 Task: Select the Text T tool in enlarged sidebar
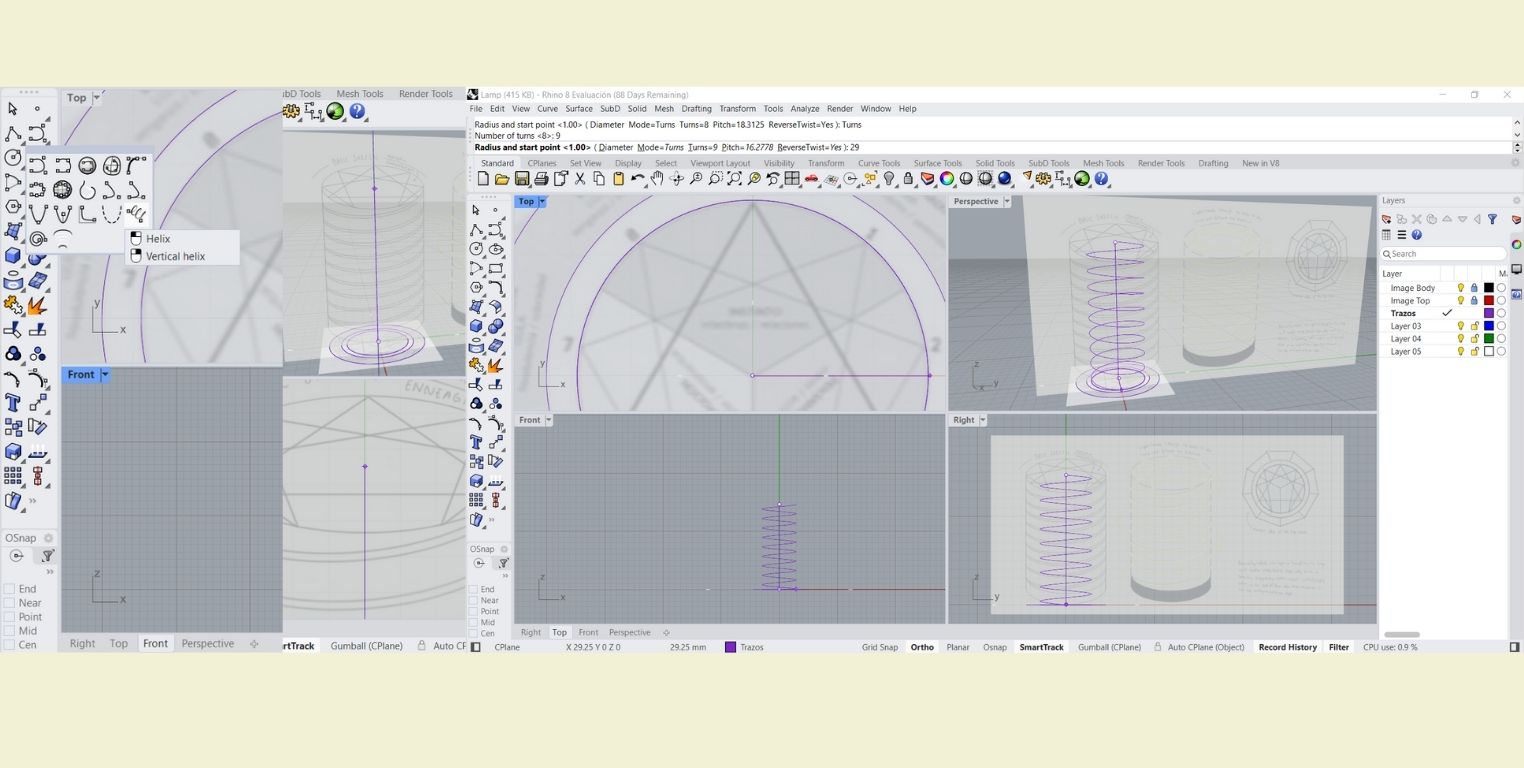pos(13,403)
